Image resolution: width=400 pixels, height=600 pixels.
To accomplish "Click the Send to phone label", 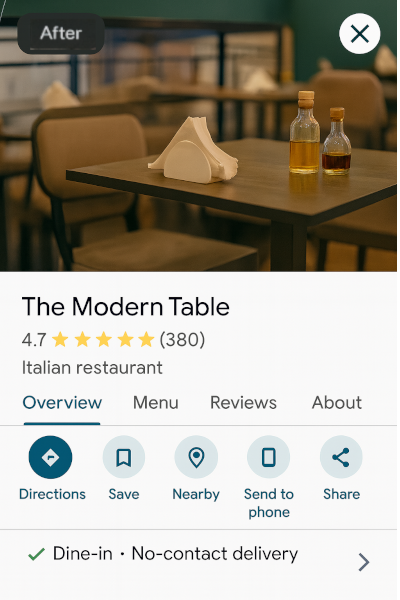I will tap(269, 503).
